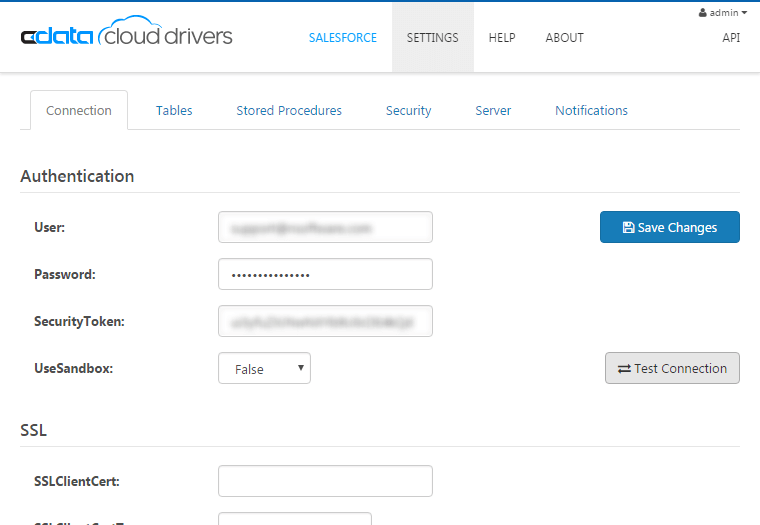View the Notifications tab
Screen dimensions: 760x525
591,111
